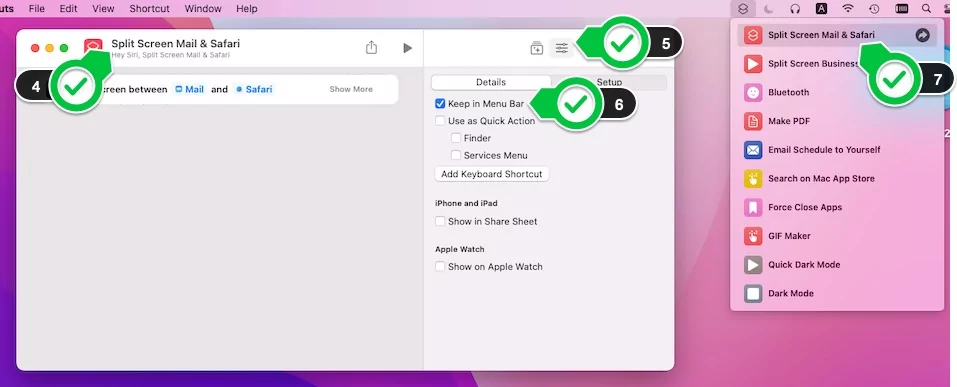
Task: Uncheck Keep in Menu Bar
Action: click(440, 104)
